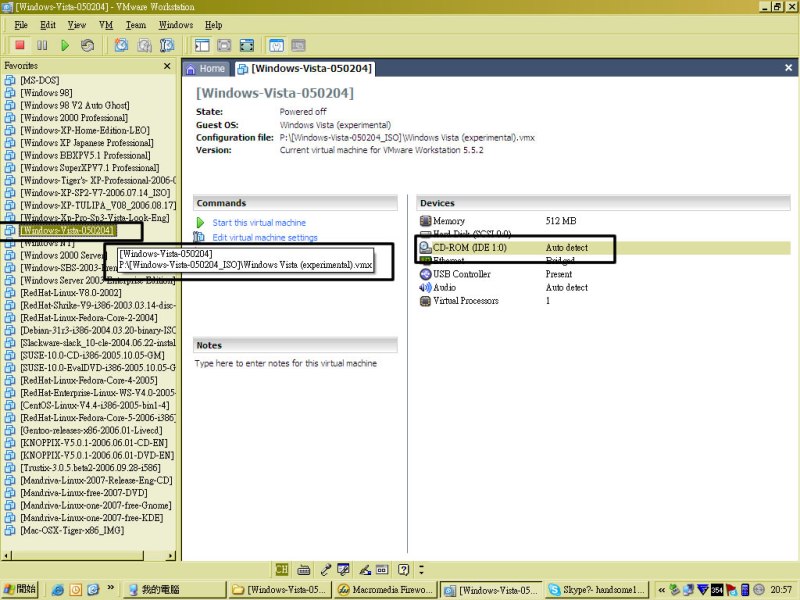Screen dimensions: 800x600
Task: Click the Reset virtual machine toolbar icon
Action: (x=87, y=45)
